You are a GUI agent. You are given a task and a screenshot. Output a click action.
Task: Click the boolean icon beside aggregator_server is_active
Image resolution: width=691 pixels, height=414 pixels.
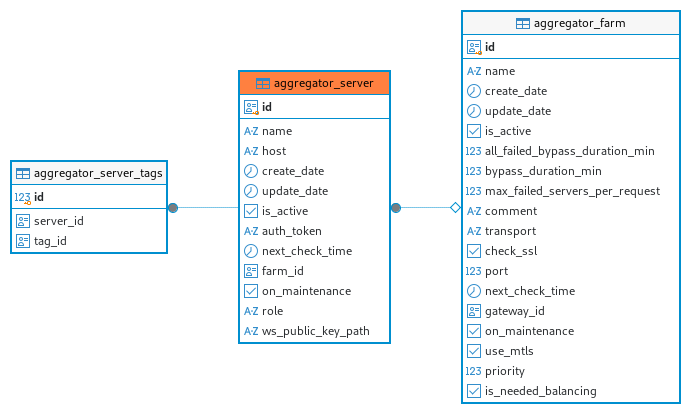point(251,211)
